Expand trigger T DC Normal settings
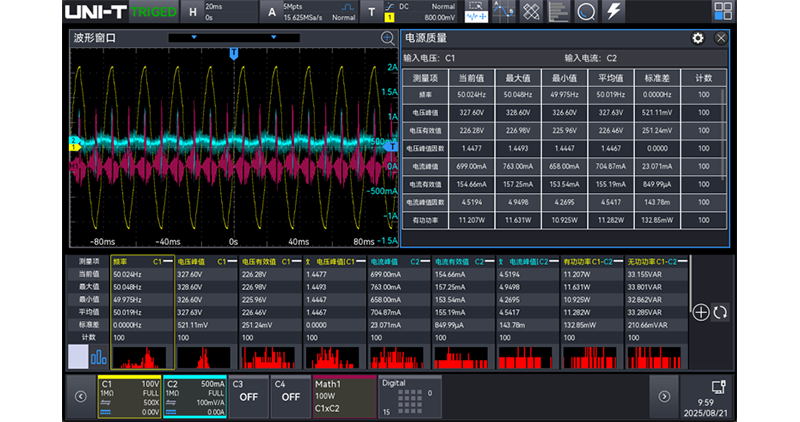 pos(410,12)
